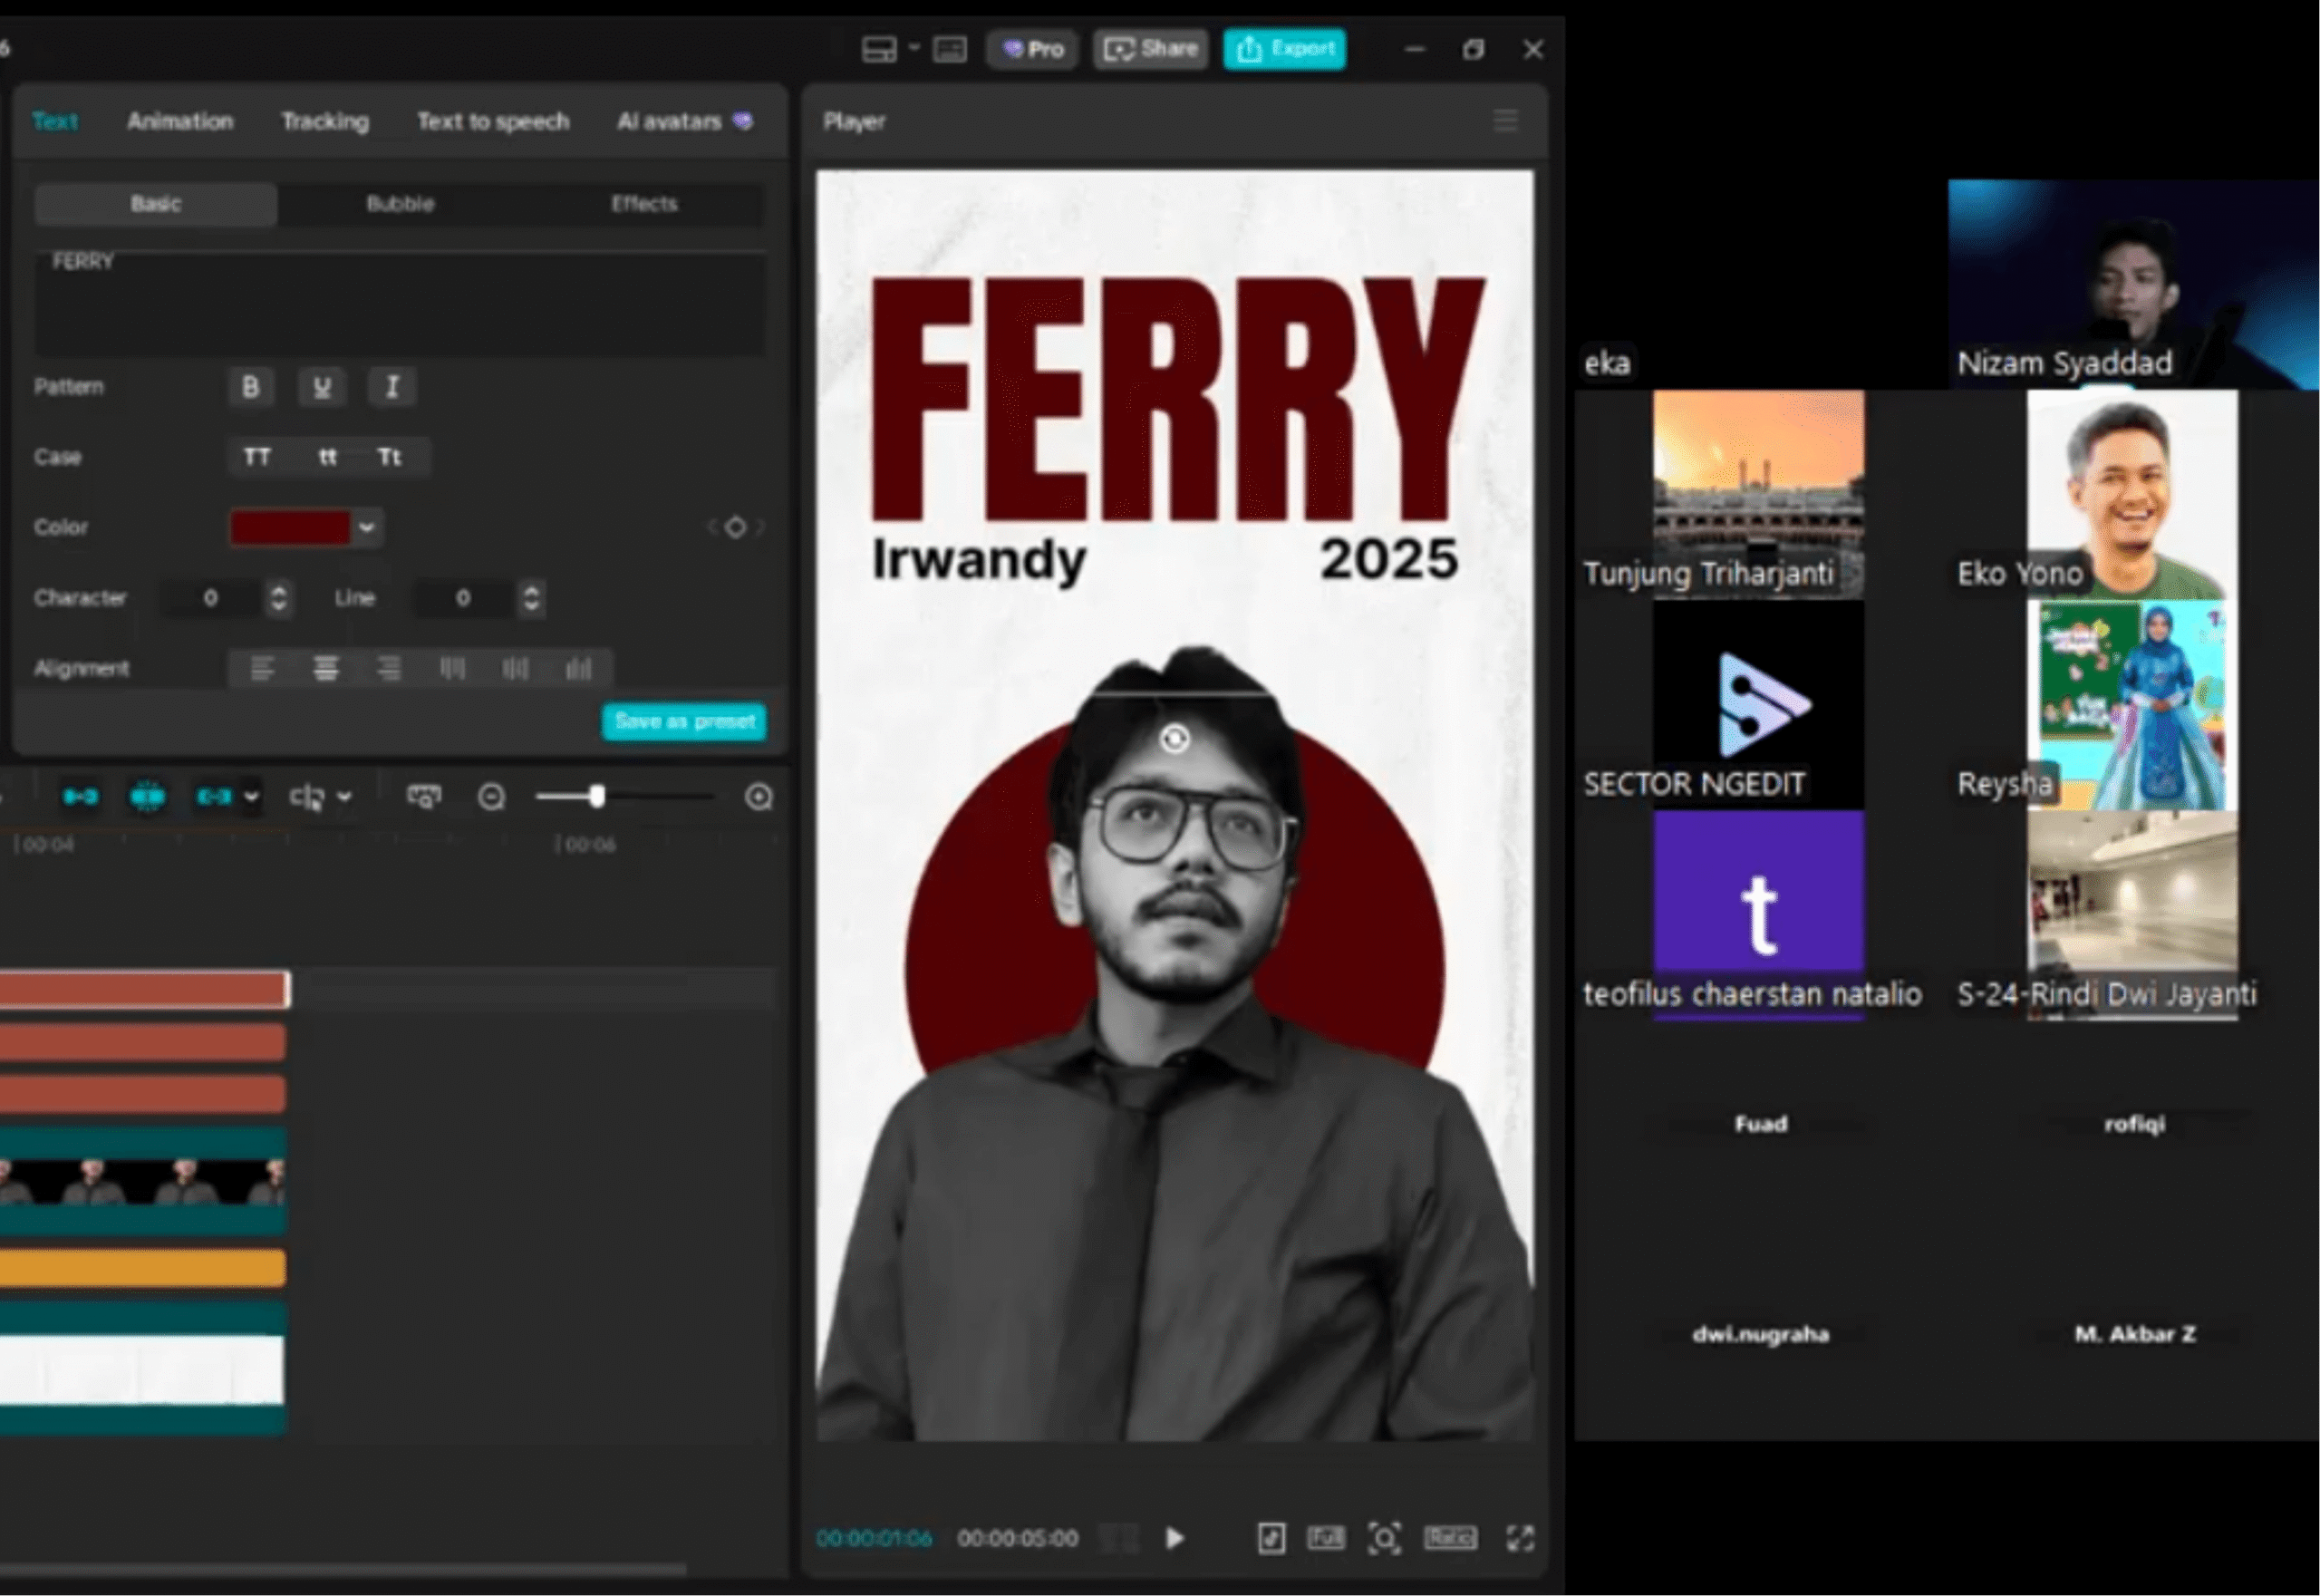This screenshot has width=2320, height=1596.
Task: Open the preview axis monitor icon
Action: (424, 797)
